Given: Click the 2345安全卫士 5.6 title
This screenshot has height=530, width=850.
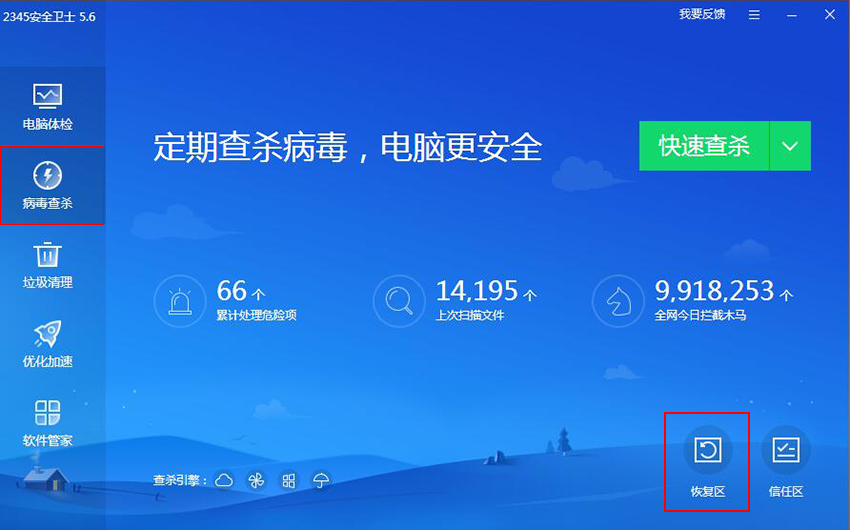Looking at the screenshot, I should point(49,17).
